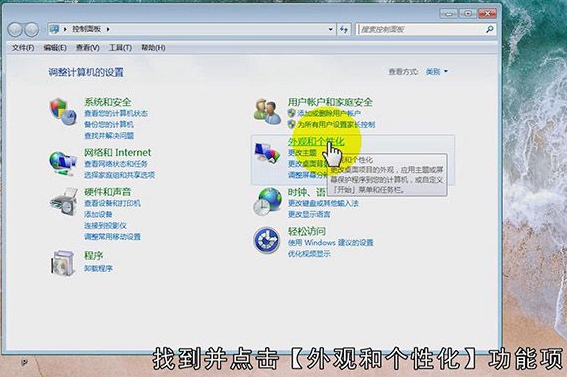Open the 系统和安全 category icon
This screenshot has height=377, width=567.
point(63,112)
